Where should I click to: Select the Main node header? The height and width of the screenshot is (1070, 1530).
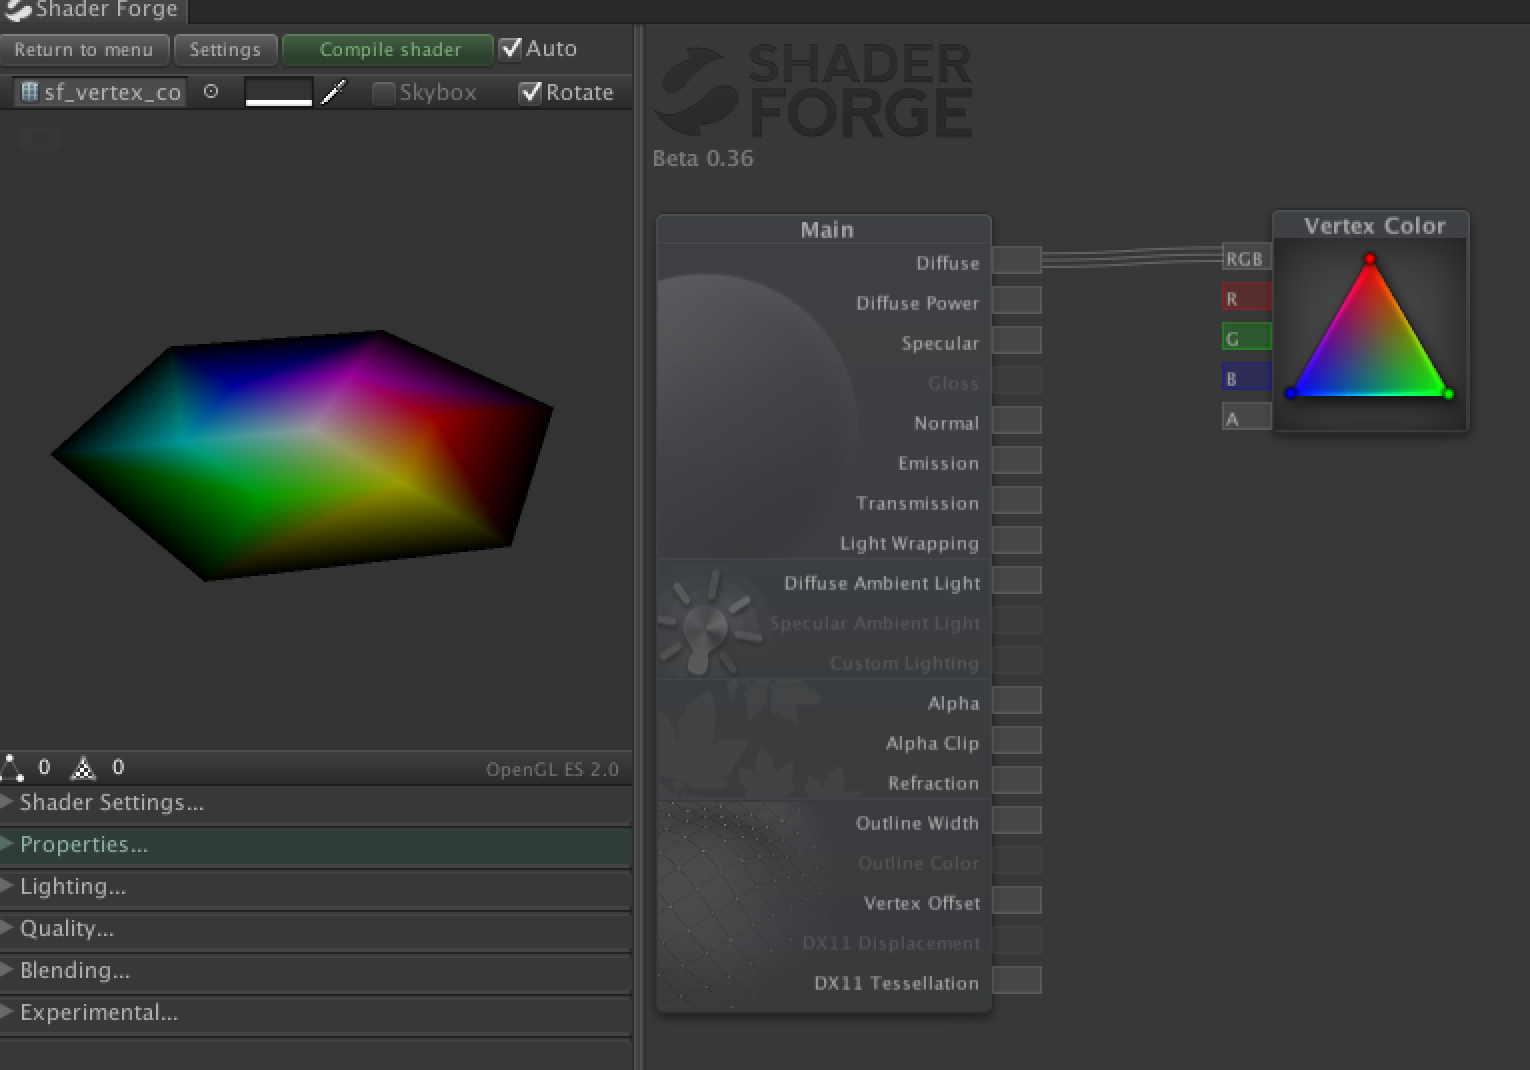tap(824, 229)
